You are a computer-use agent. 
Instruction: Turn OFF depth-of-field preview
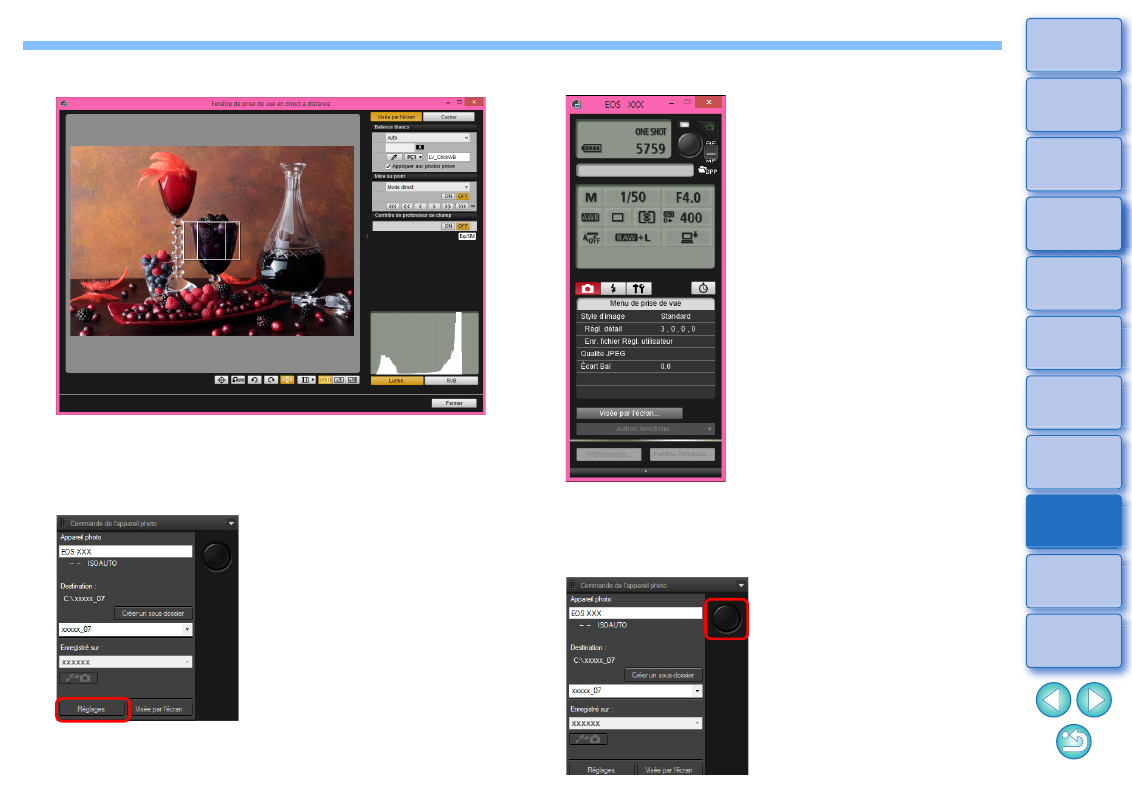point(463,226)
